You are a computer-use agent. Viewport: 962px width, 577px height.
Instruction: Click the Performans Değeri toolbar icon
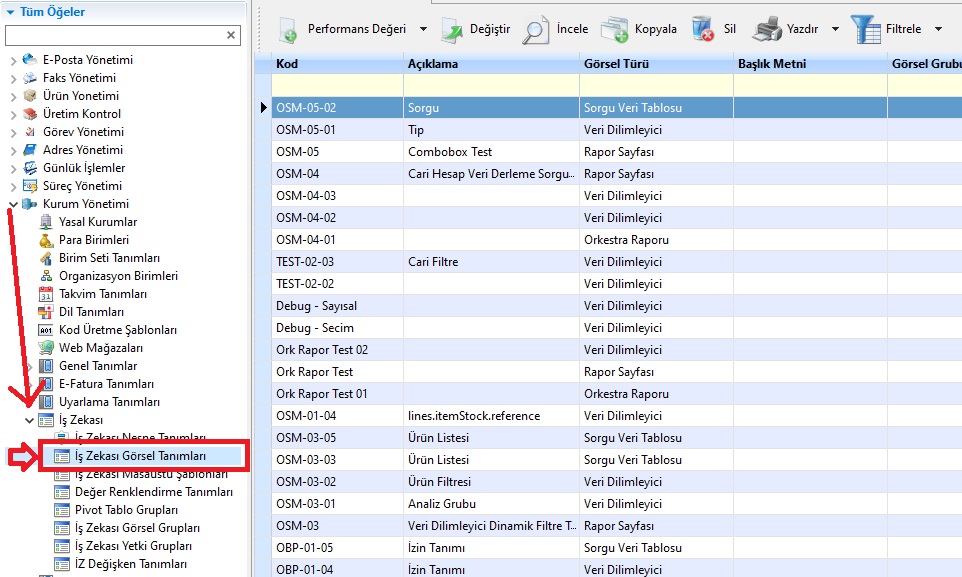coord(288,29)
